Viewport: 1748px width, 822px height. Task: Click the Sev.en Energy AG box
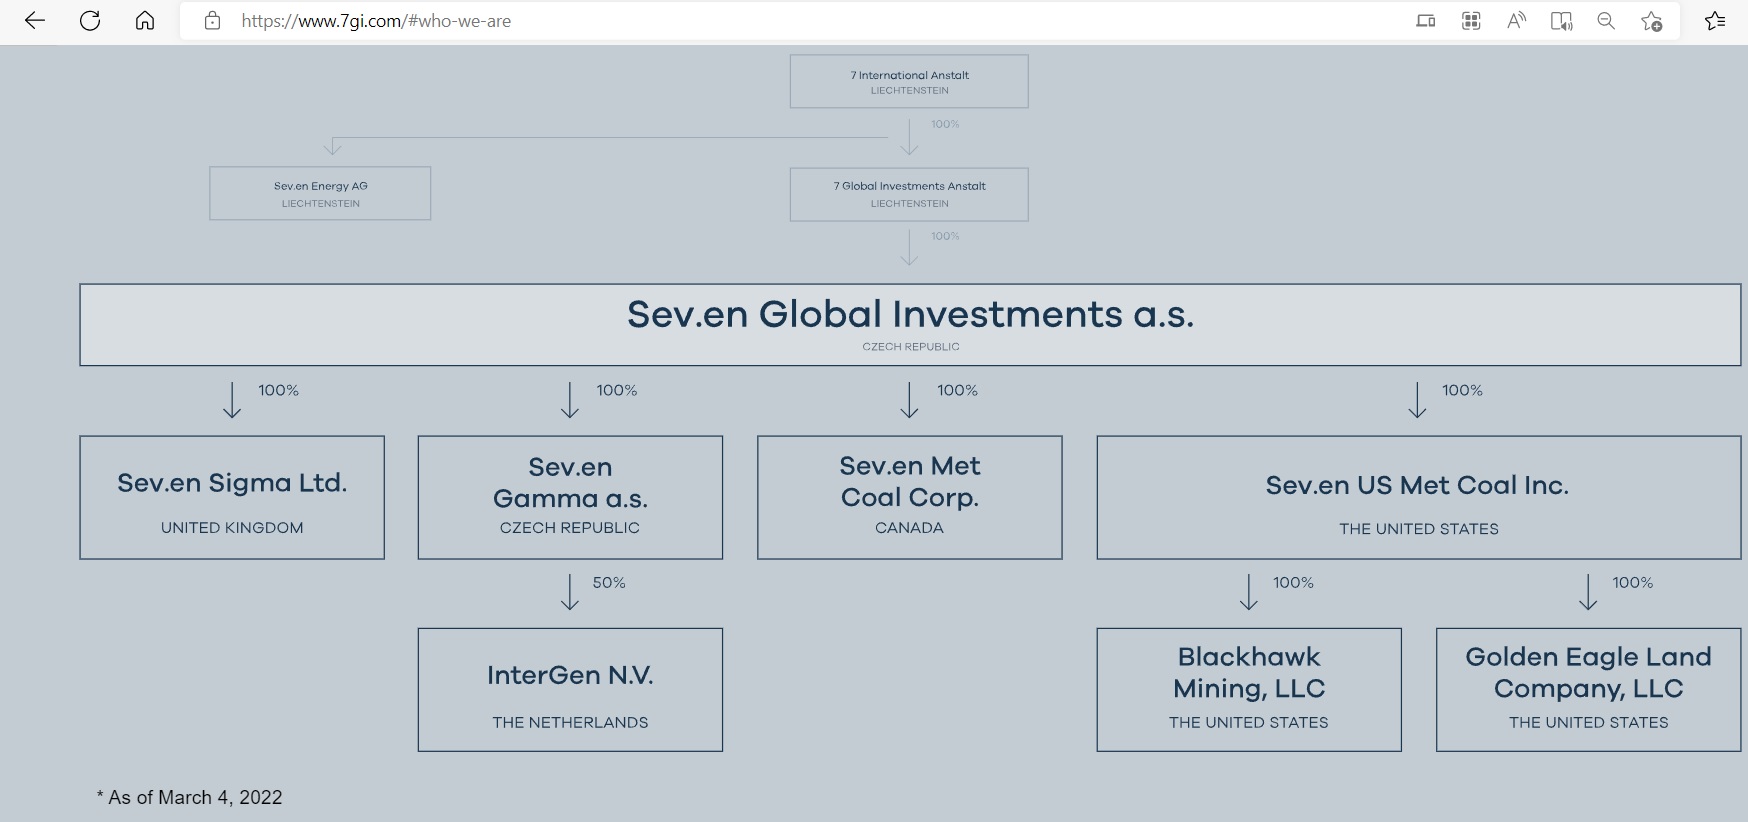[x=320, y=193]
